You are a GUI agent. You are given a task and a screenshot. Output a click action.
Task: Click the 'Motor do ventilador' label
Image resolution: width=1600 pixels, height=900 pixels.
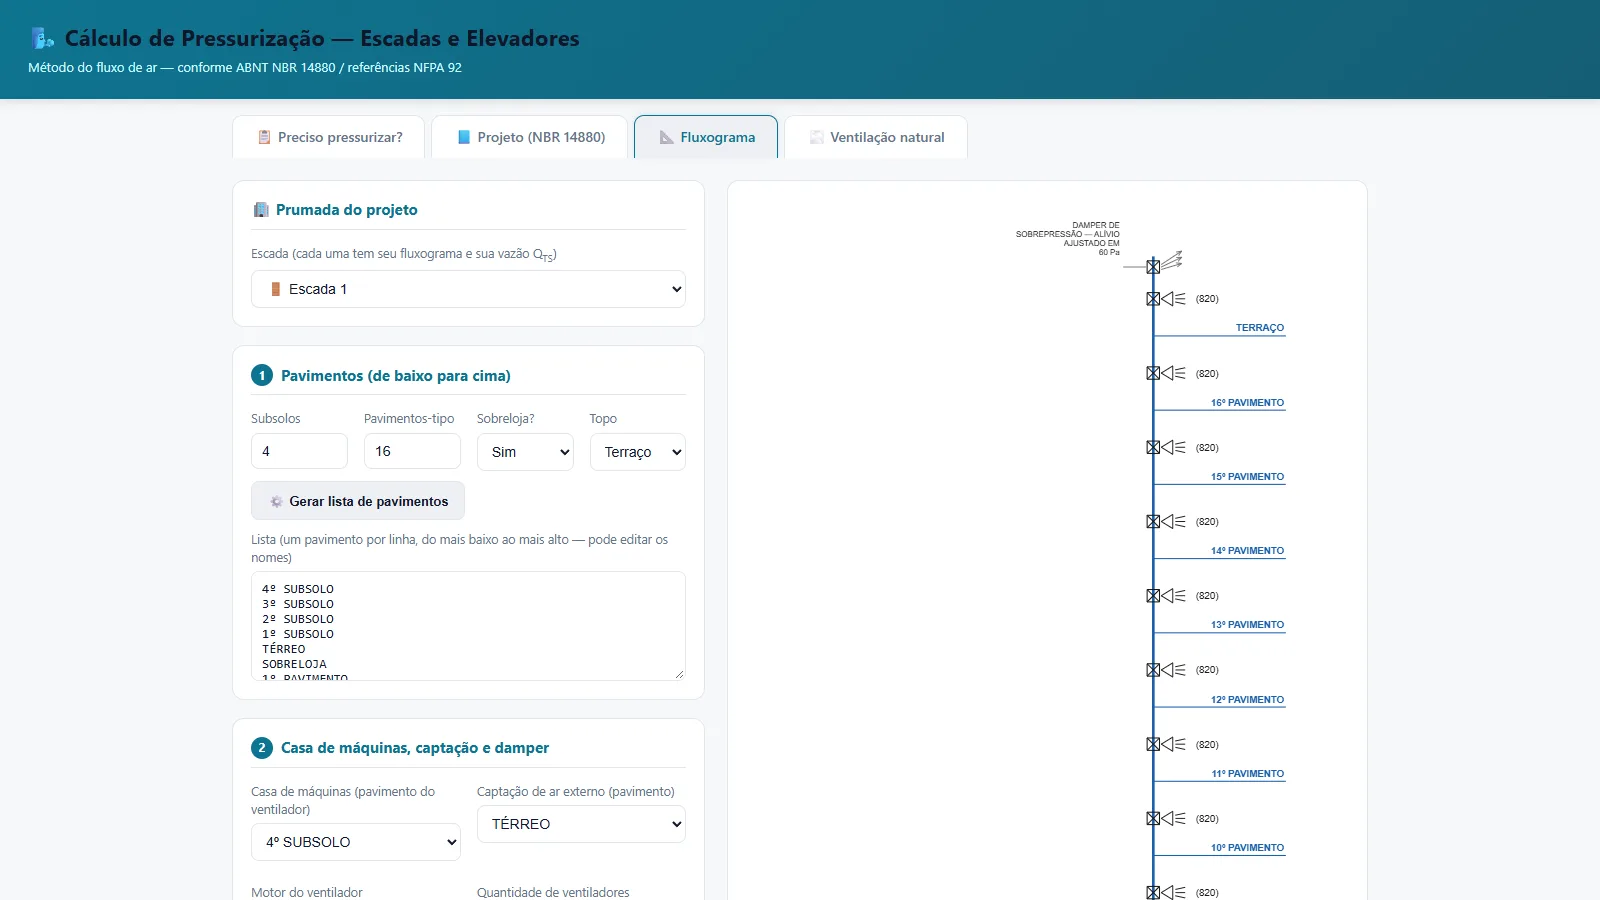pyautogui.click(x=307, y=892)
